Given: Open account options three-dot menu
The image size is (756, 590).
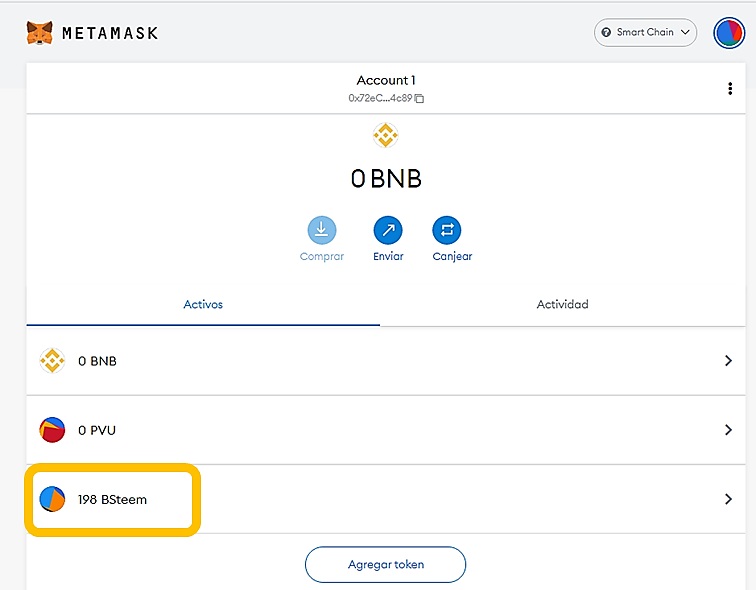Looking at the screenshot, I should point(730,89).
